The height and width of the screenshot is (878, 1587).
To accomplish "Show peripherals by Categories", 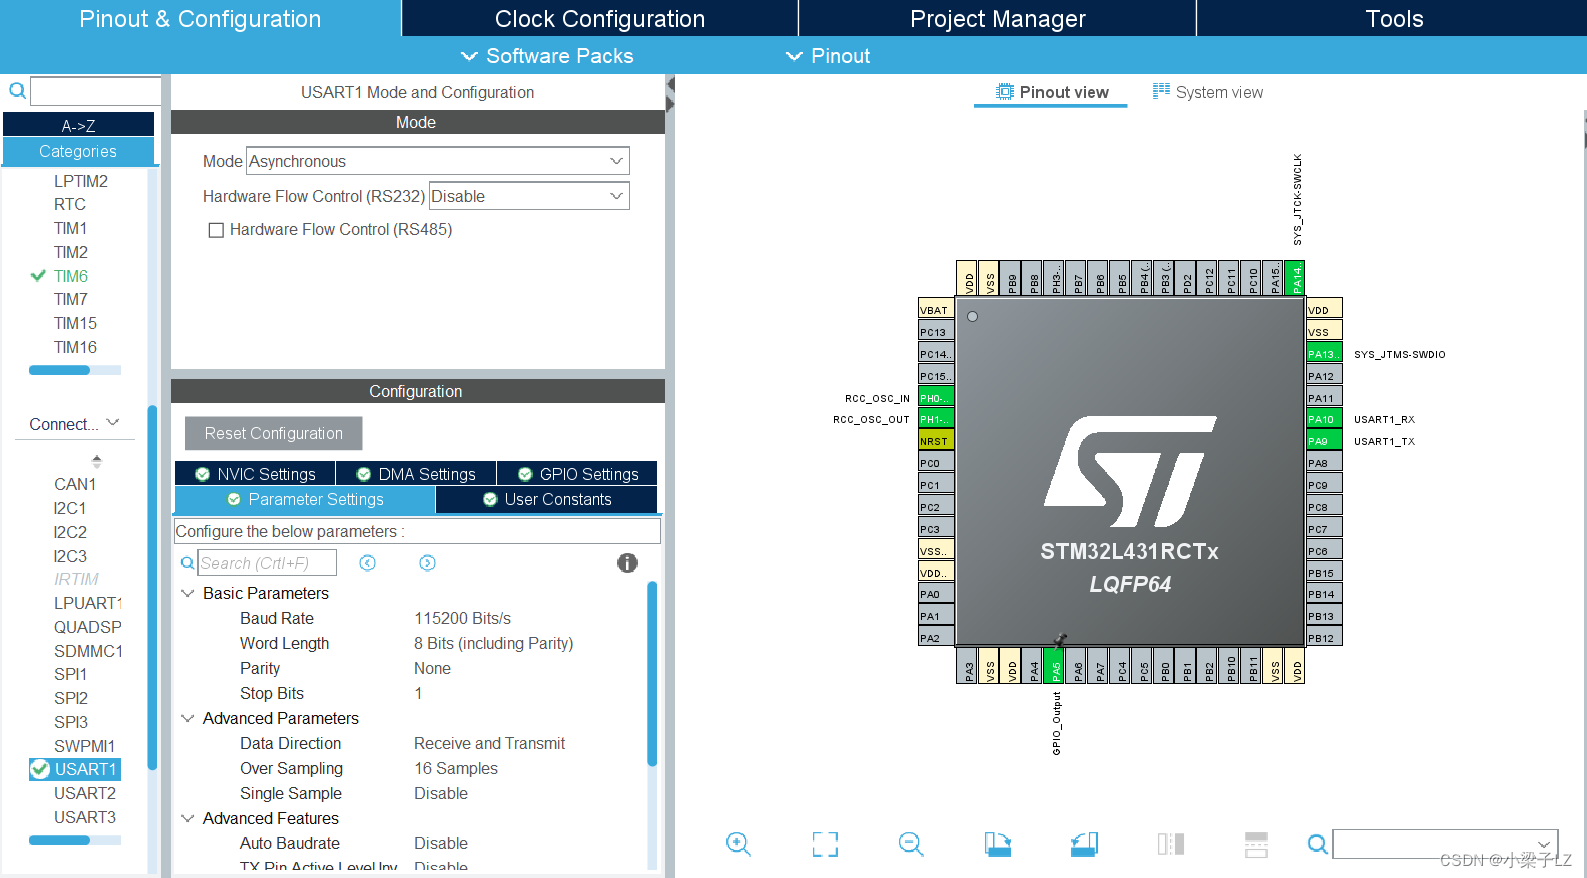I will [78, 151].
